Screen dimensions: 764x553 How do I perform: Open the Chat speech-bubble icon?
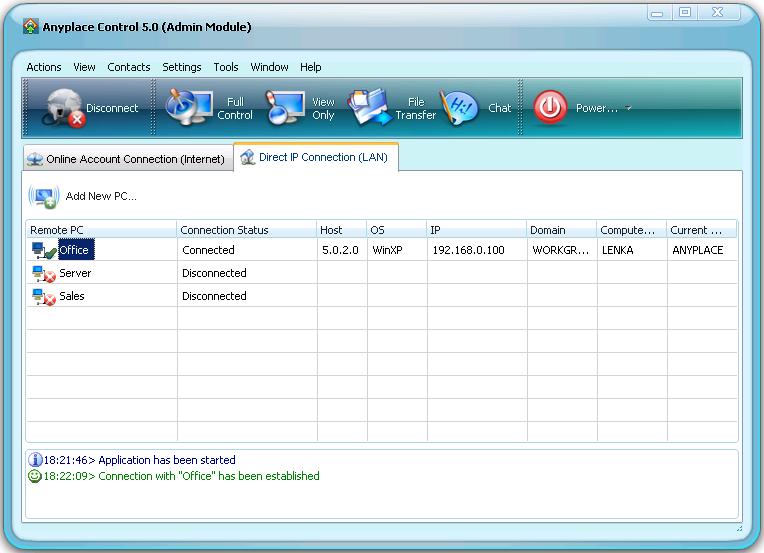coord(459,108)
